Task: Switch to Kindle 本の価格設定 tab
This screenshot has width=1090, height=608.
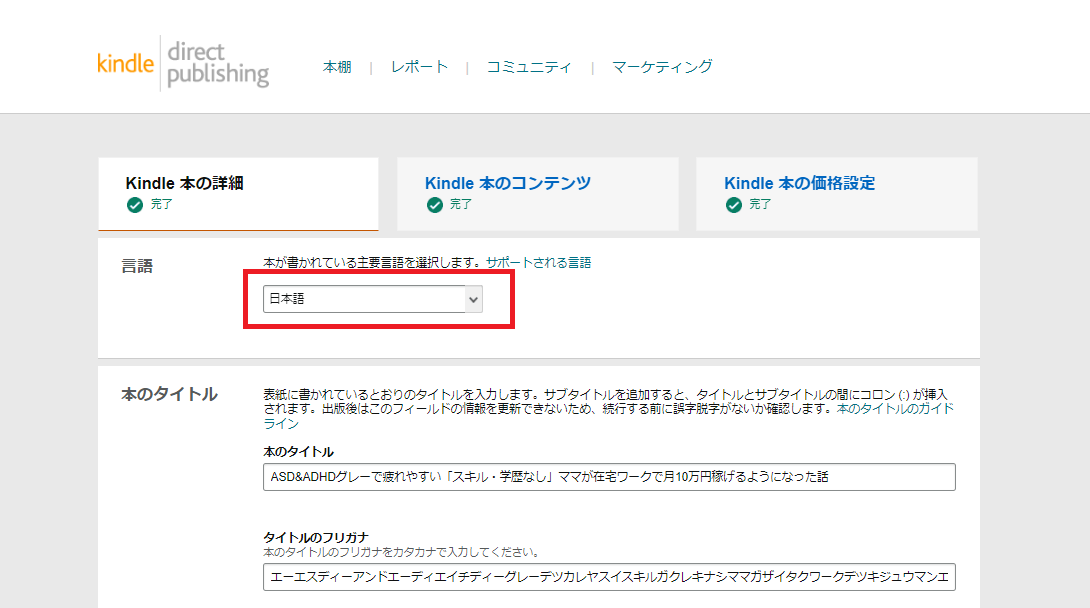Action: pos(836,193)
